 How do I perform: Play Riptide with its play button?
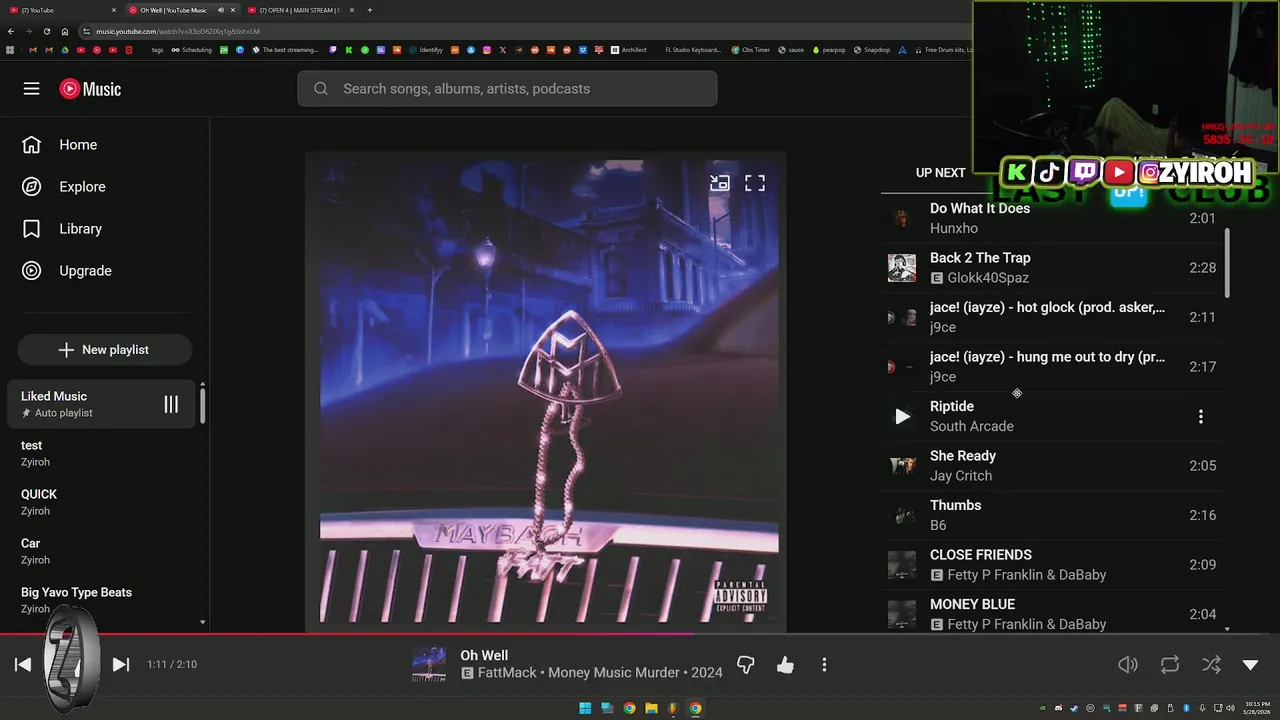[902, 417]
